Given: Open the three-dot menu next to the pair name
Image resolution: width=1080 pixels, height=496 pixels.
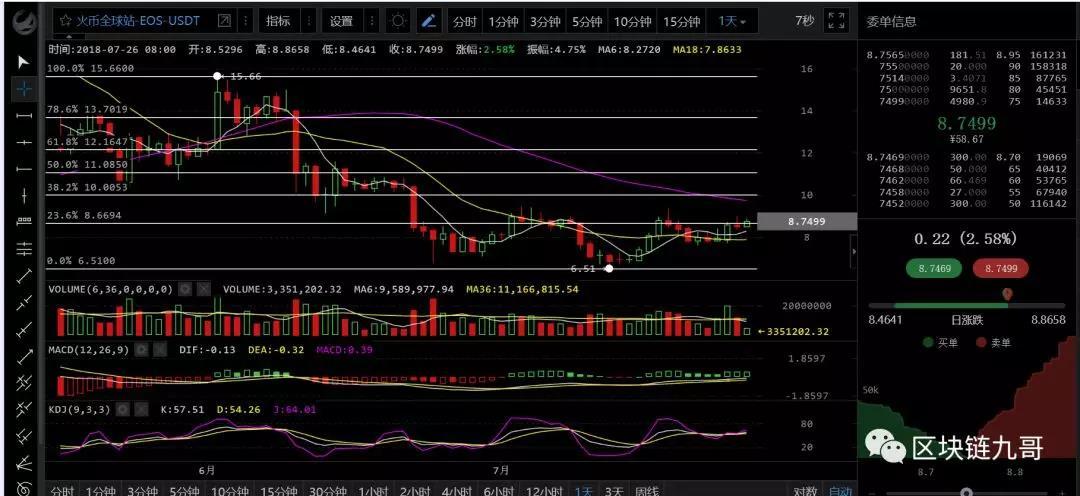Looking at the screenshot, I should click(x=246, y=21).
